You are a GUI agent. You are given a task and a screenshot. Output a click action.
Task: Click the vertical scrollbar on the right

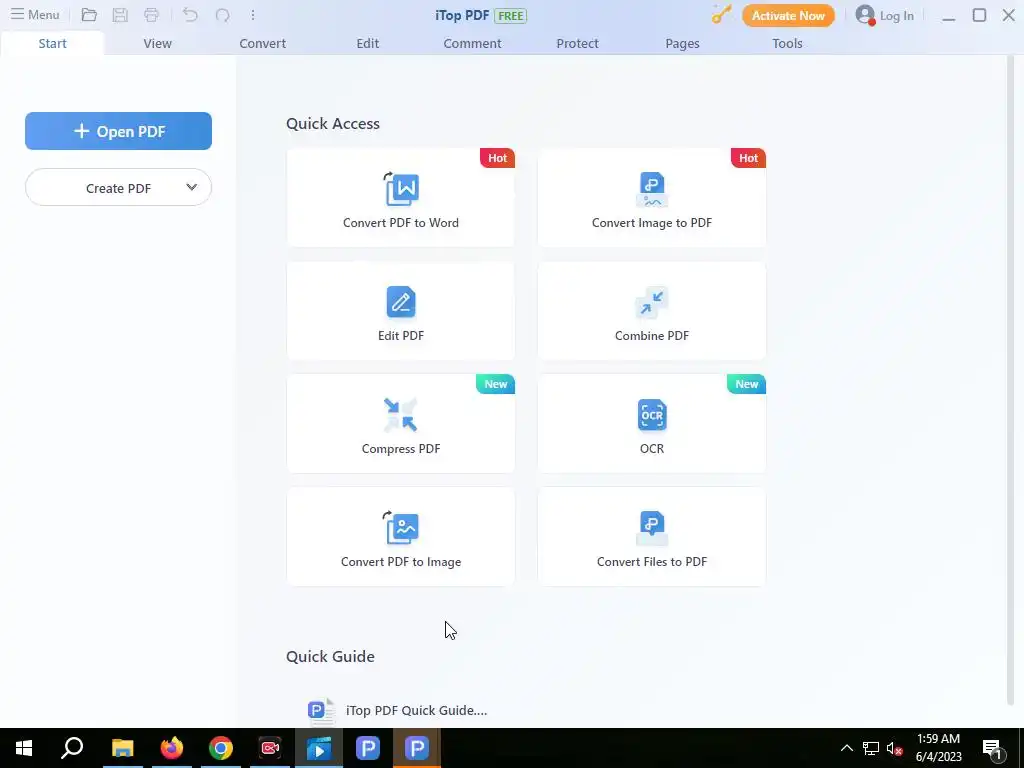tap(1011, 379)
